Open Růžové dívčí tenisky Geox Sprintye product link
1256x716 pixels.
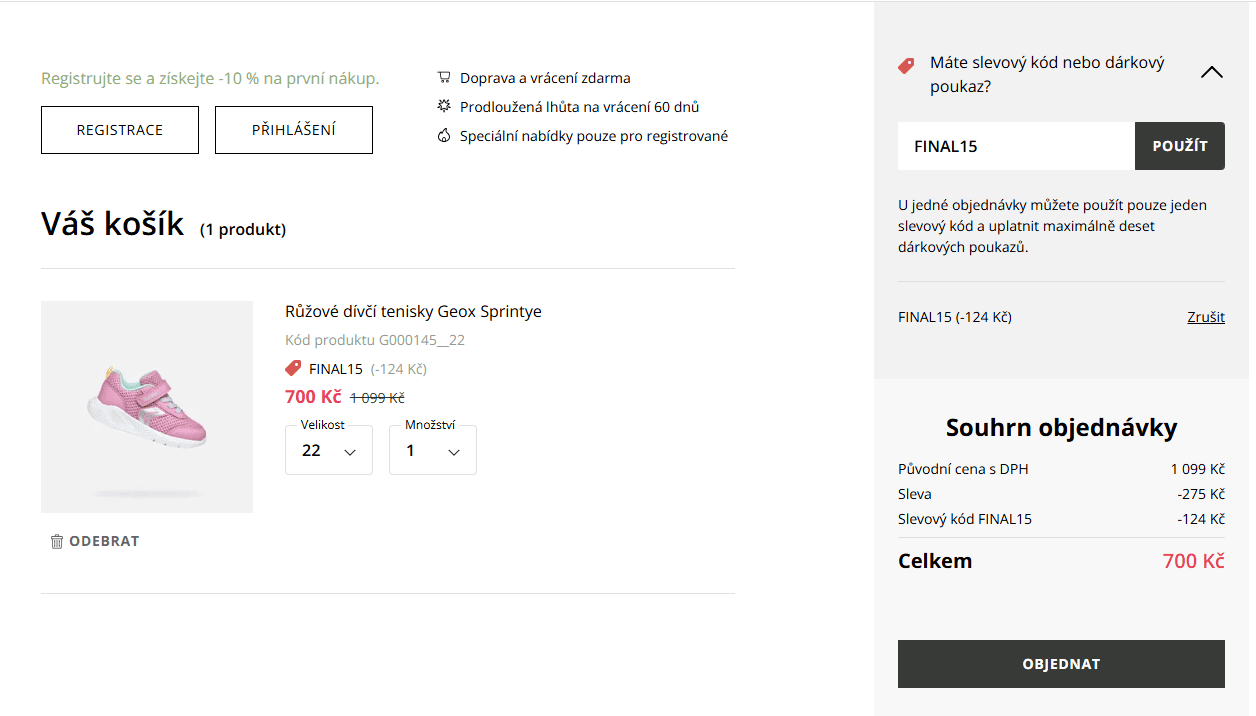coord(413,312)
